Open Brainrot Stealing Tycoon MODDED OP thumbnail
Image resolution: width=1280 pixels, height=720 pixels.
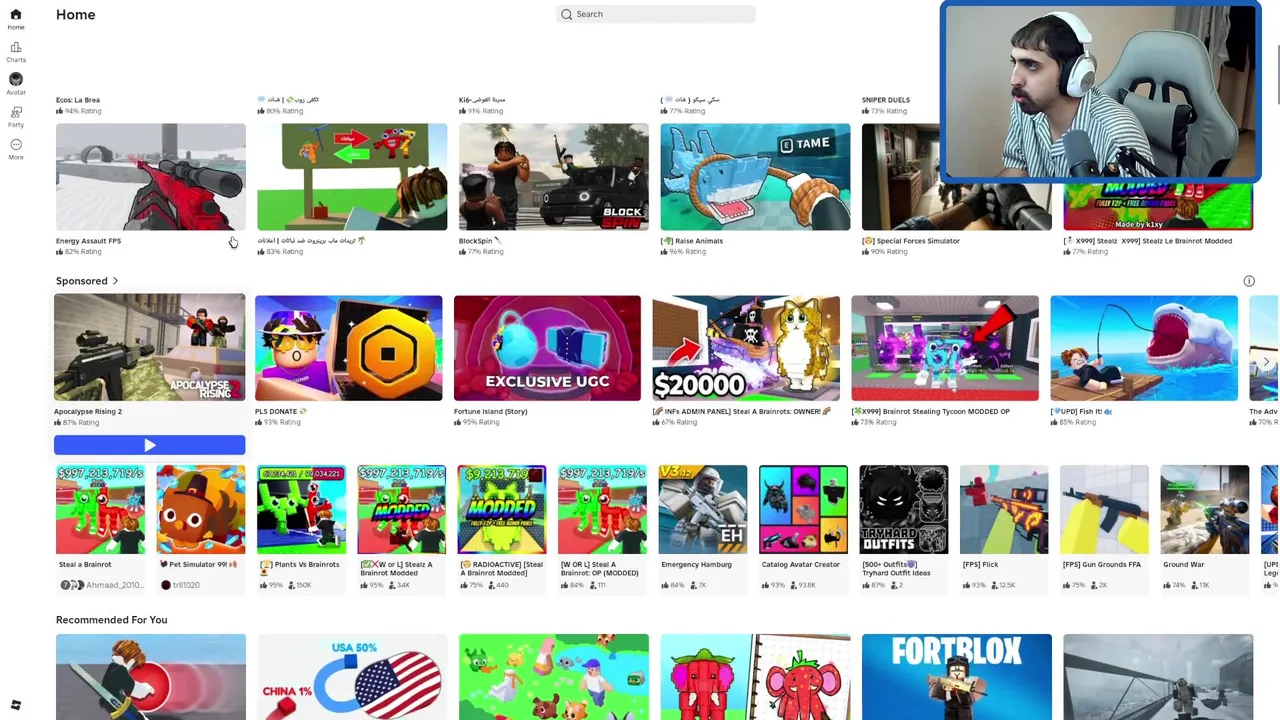[x=945, y=348]
